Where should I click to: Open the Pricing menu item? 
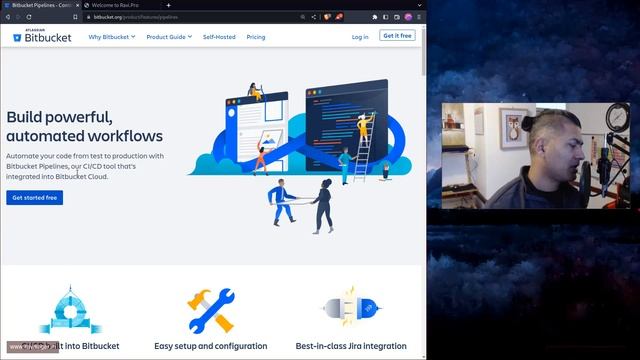pos(256,37)
